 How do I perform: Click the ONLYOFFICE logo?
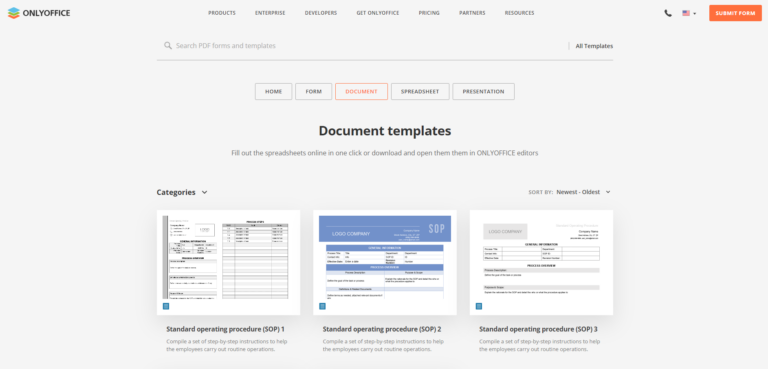coord(39,13)
